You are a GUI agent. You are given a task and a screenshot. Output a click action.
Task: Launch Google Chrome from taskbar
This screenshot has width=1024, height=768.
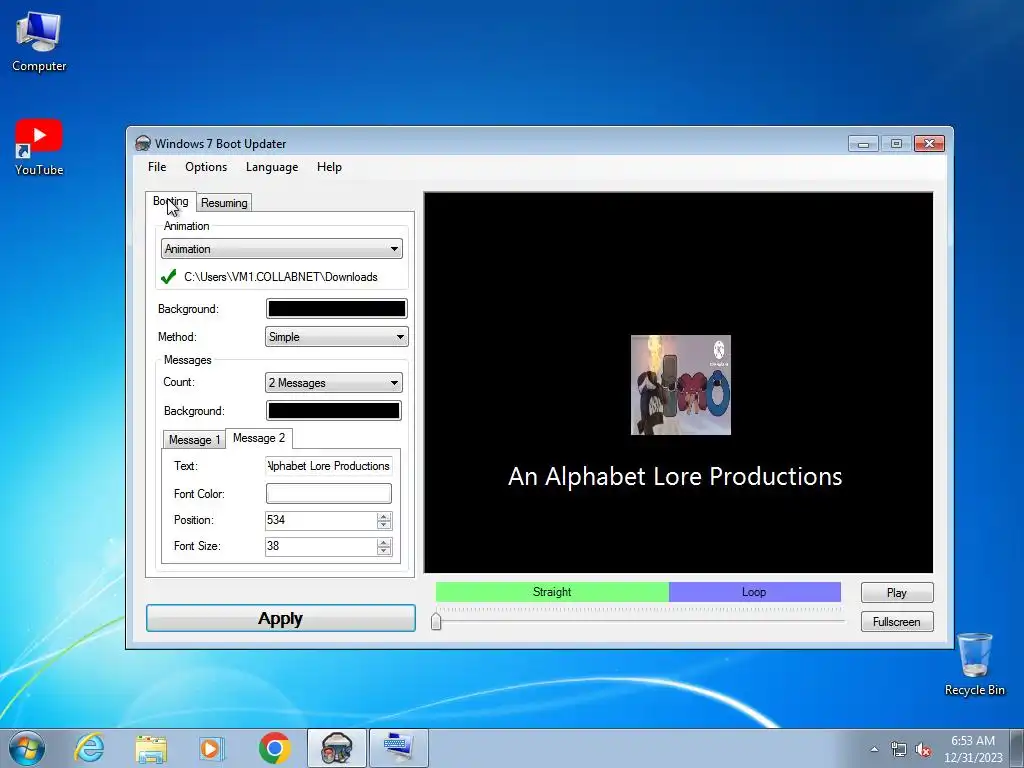pyautogui.click(x=274, y=748)
